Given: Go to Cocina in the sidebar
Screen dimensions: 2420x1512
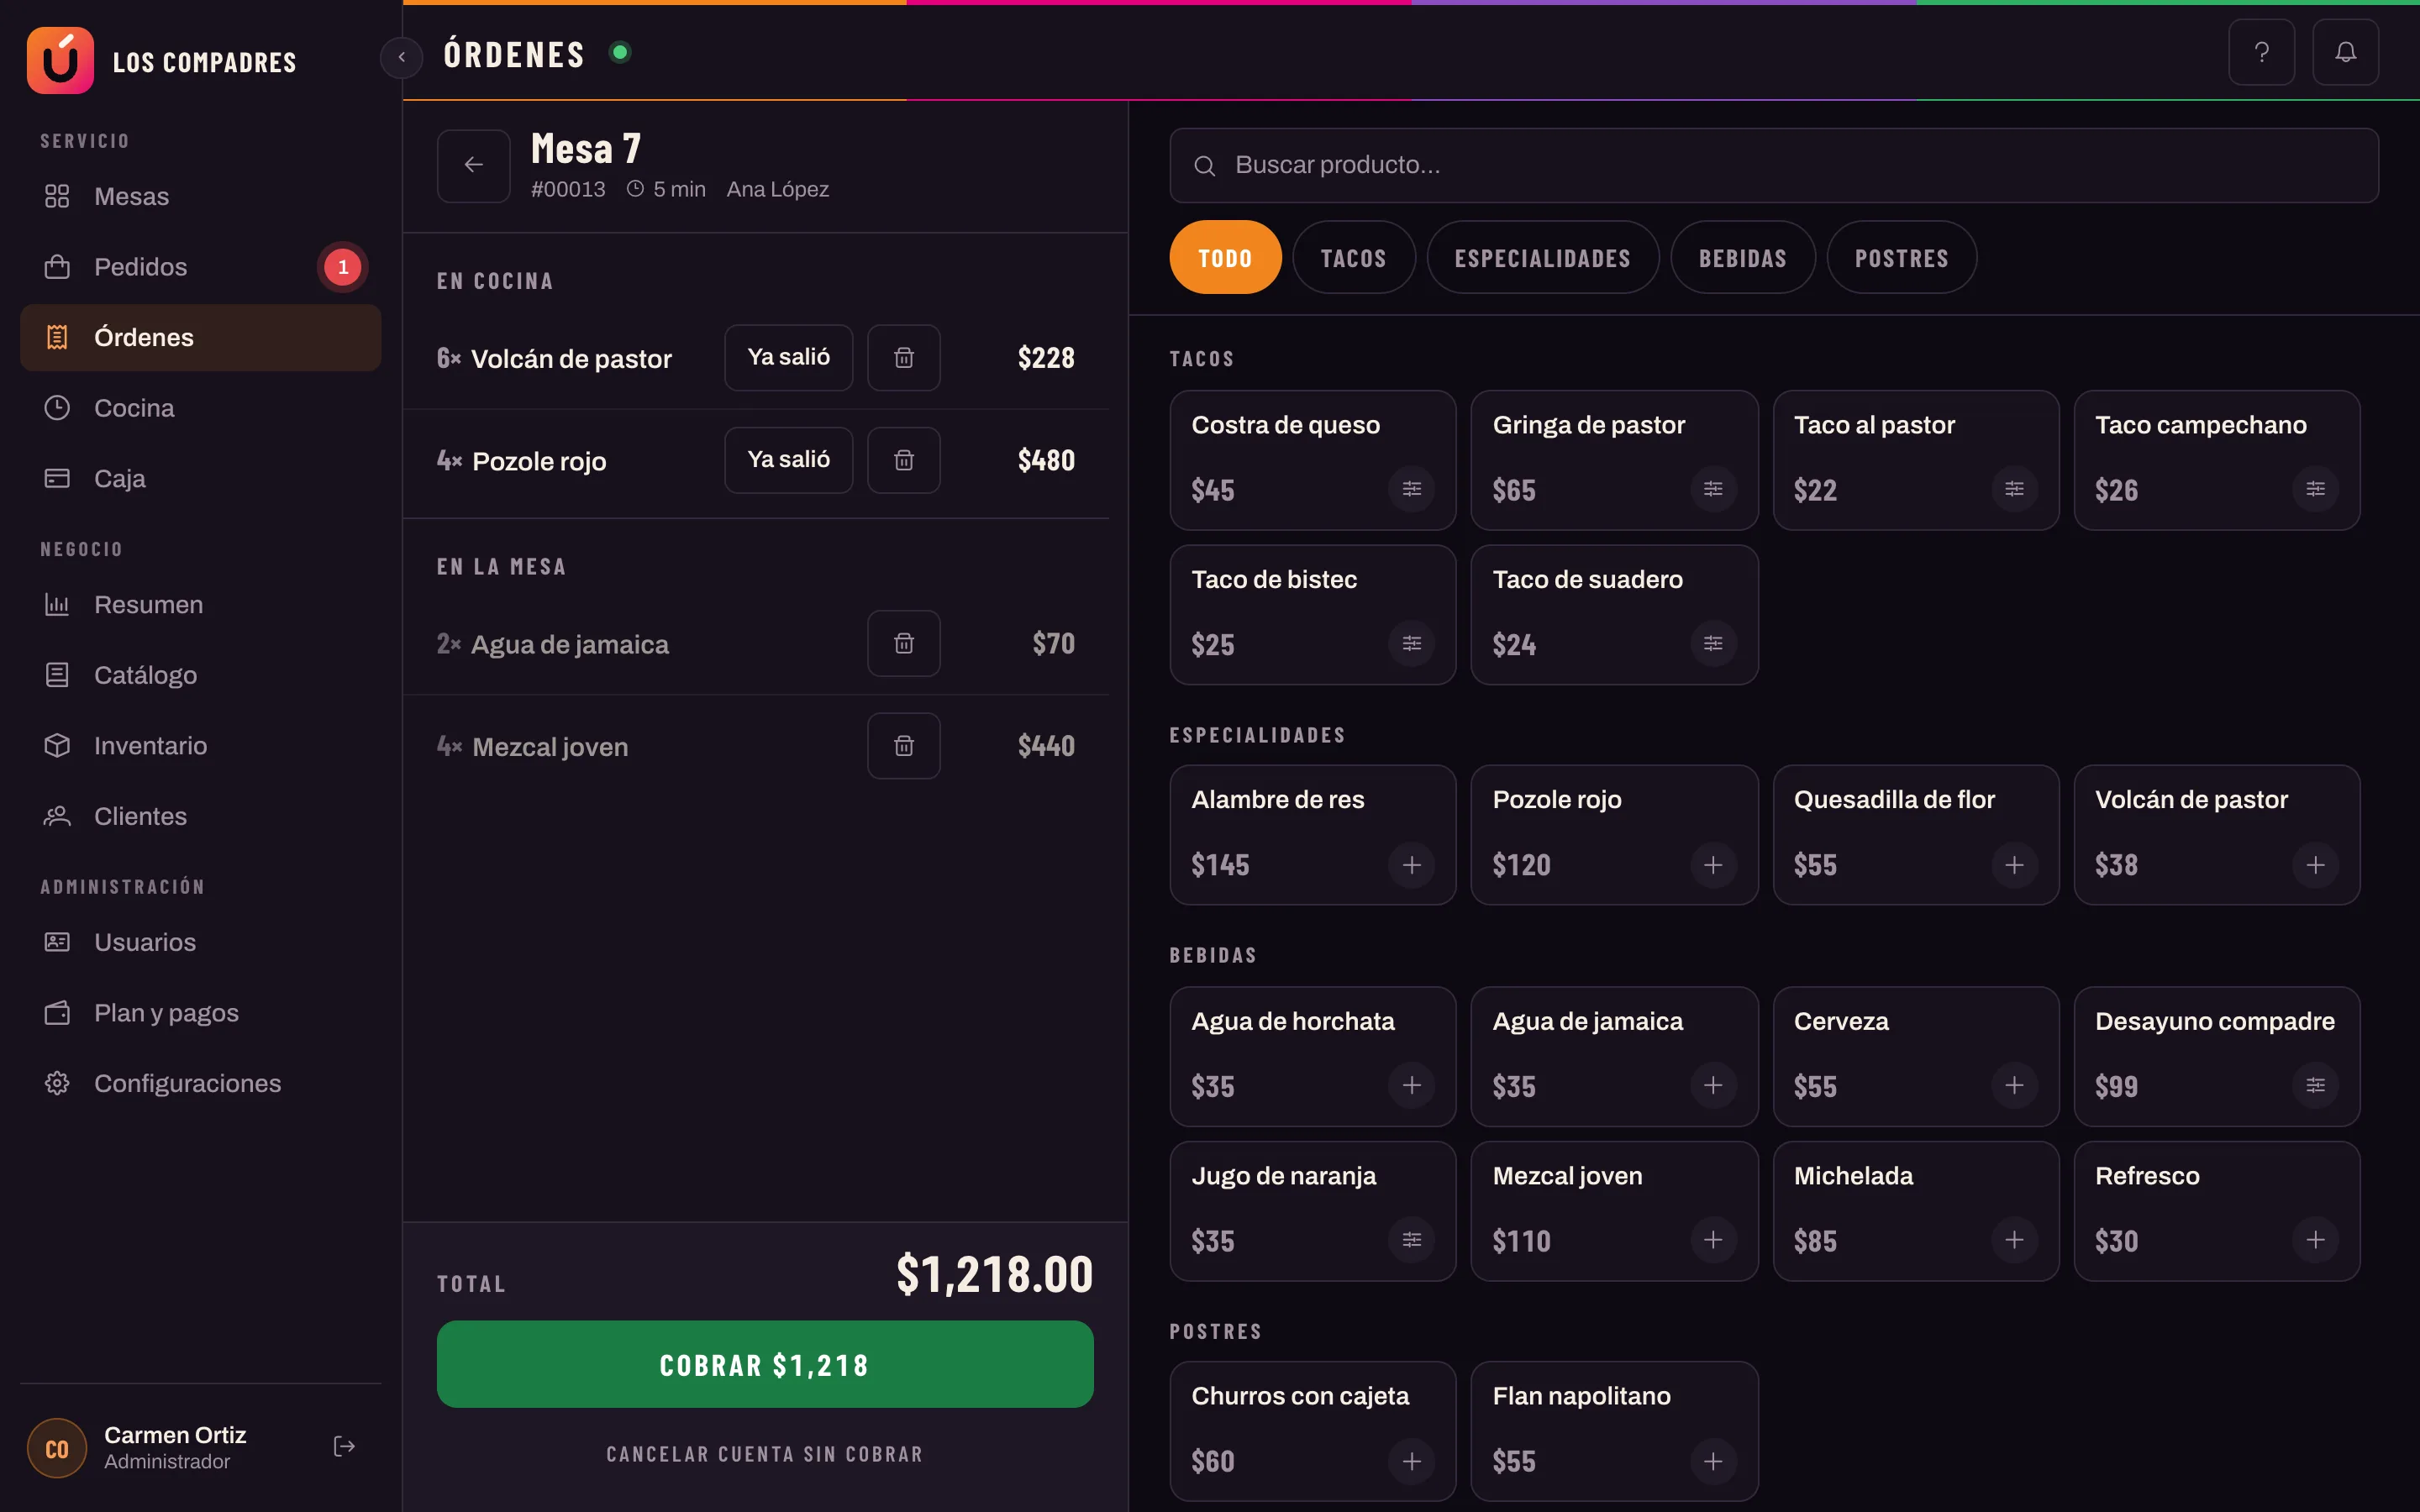Looking at the screenshot, I should coord(200,408).
